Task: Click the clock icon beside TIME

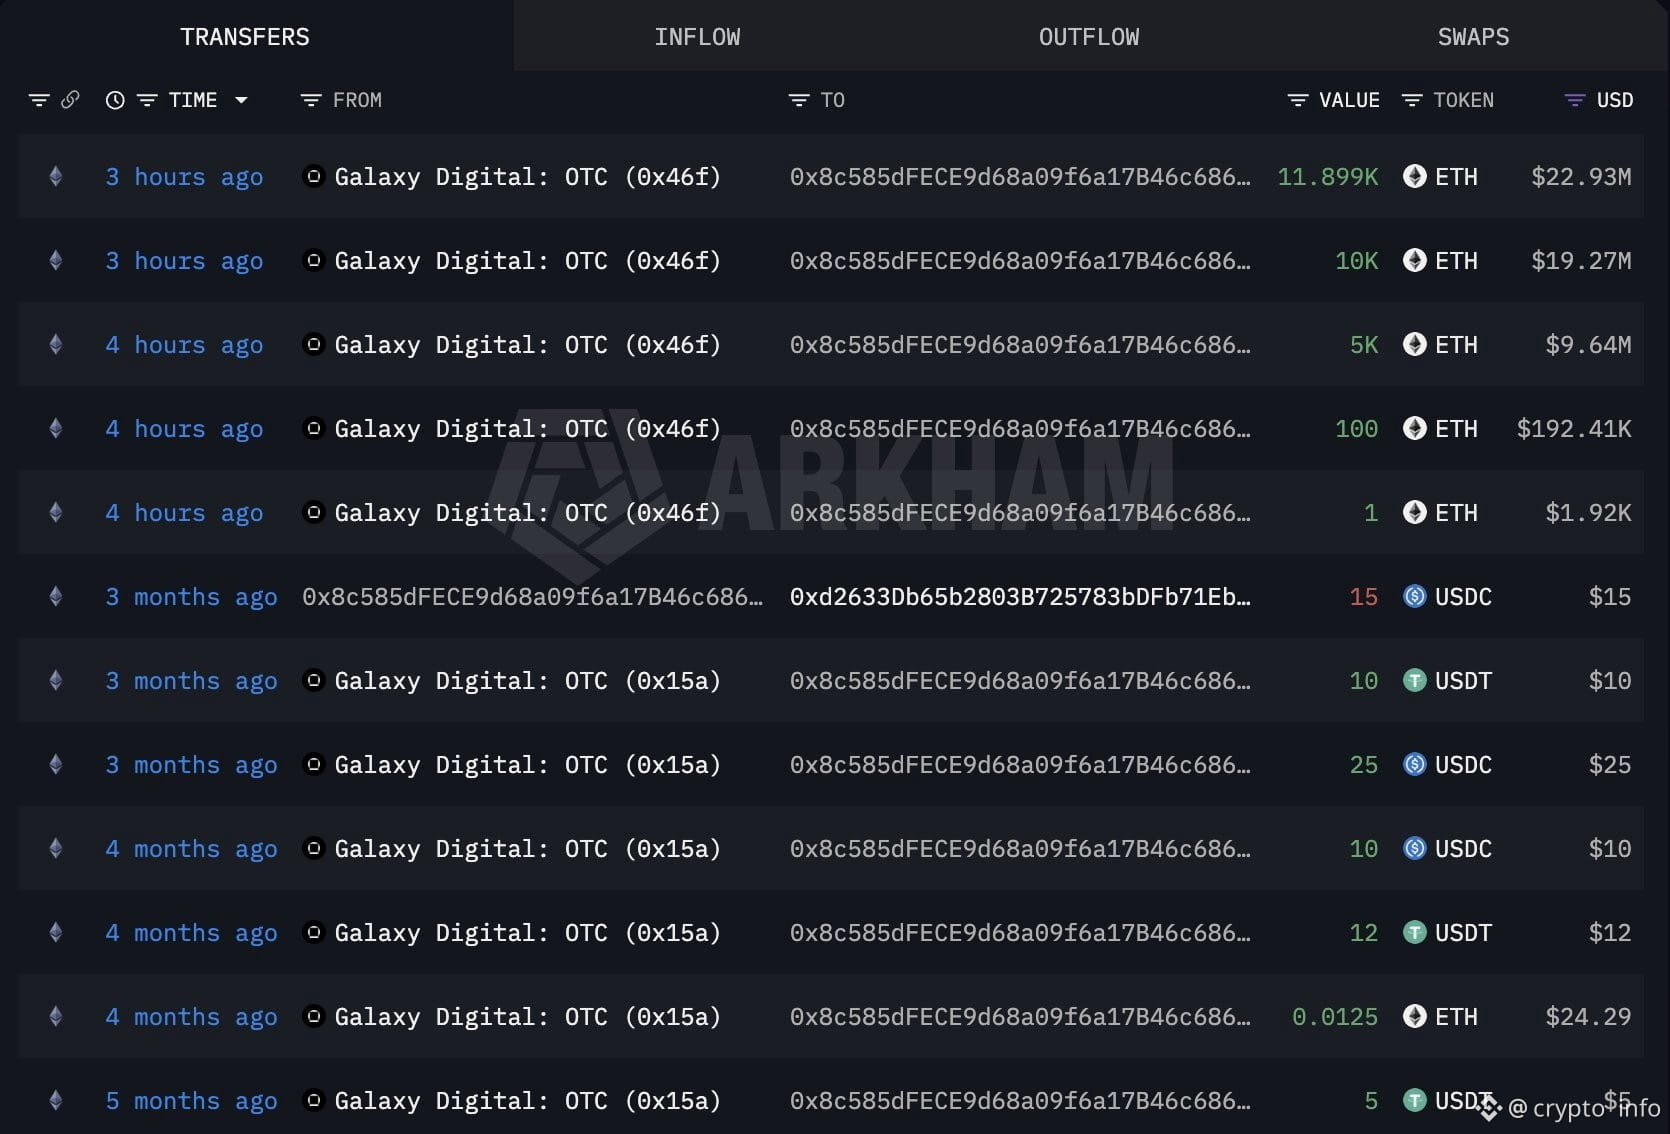Action: 115,100
